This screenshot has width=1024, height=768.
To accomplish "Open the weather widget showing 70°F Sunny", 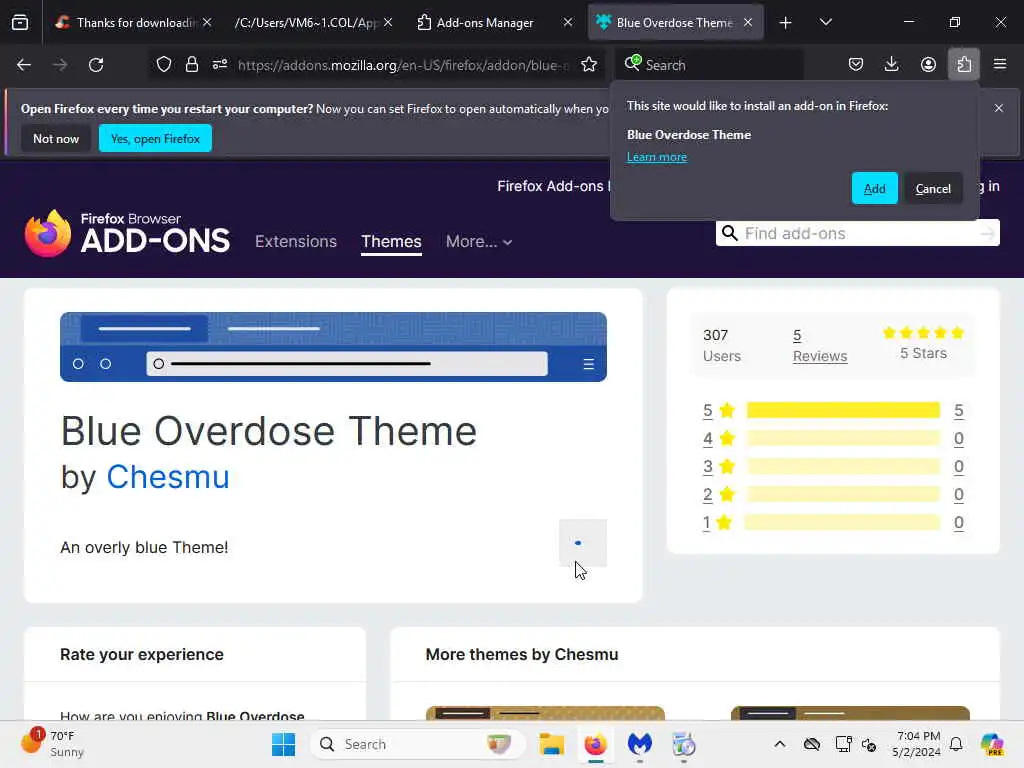I will tap(52, 744).
